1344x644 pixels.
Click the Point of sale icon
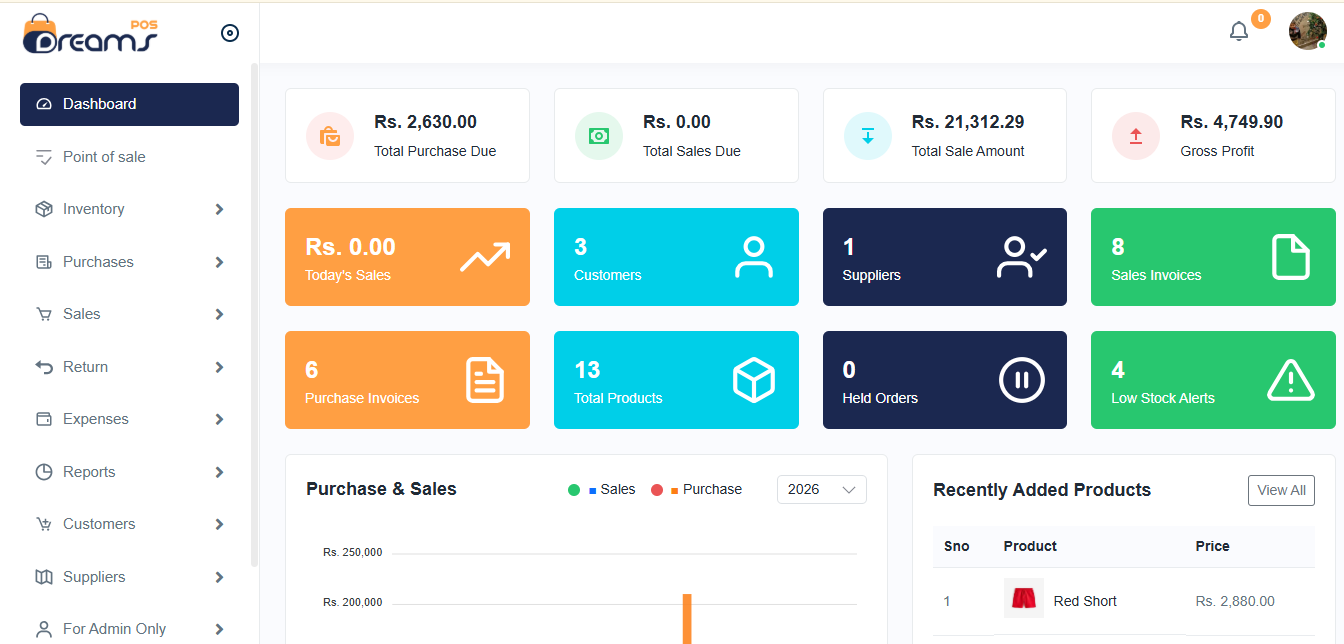click(44, 157)
